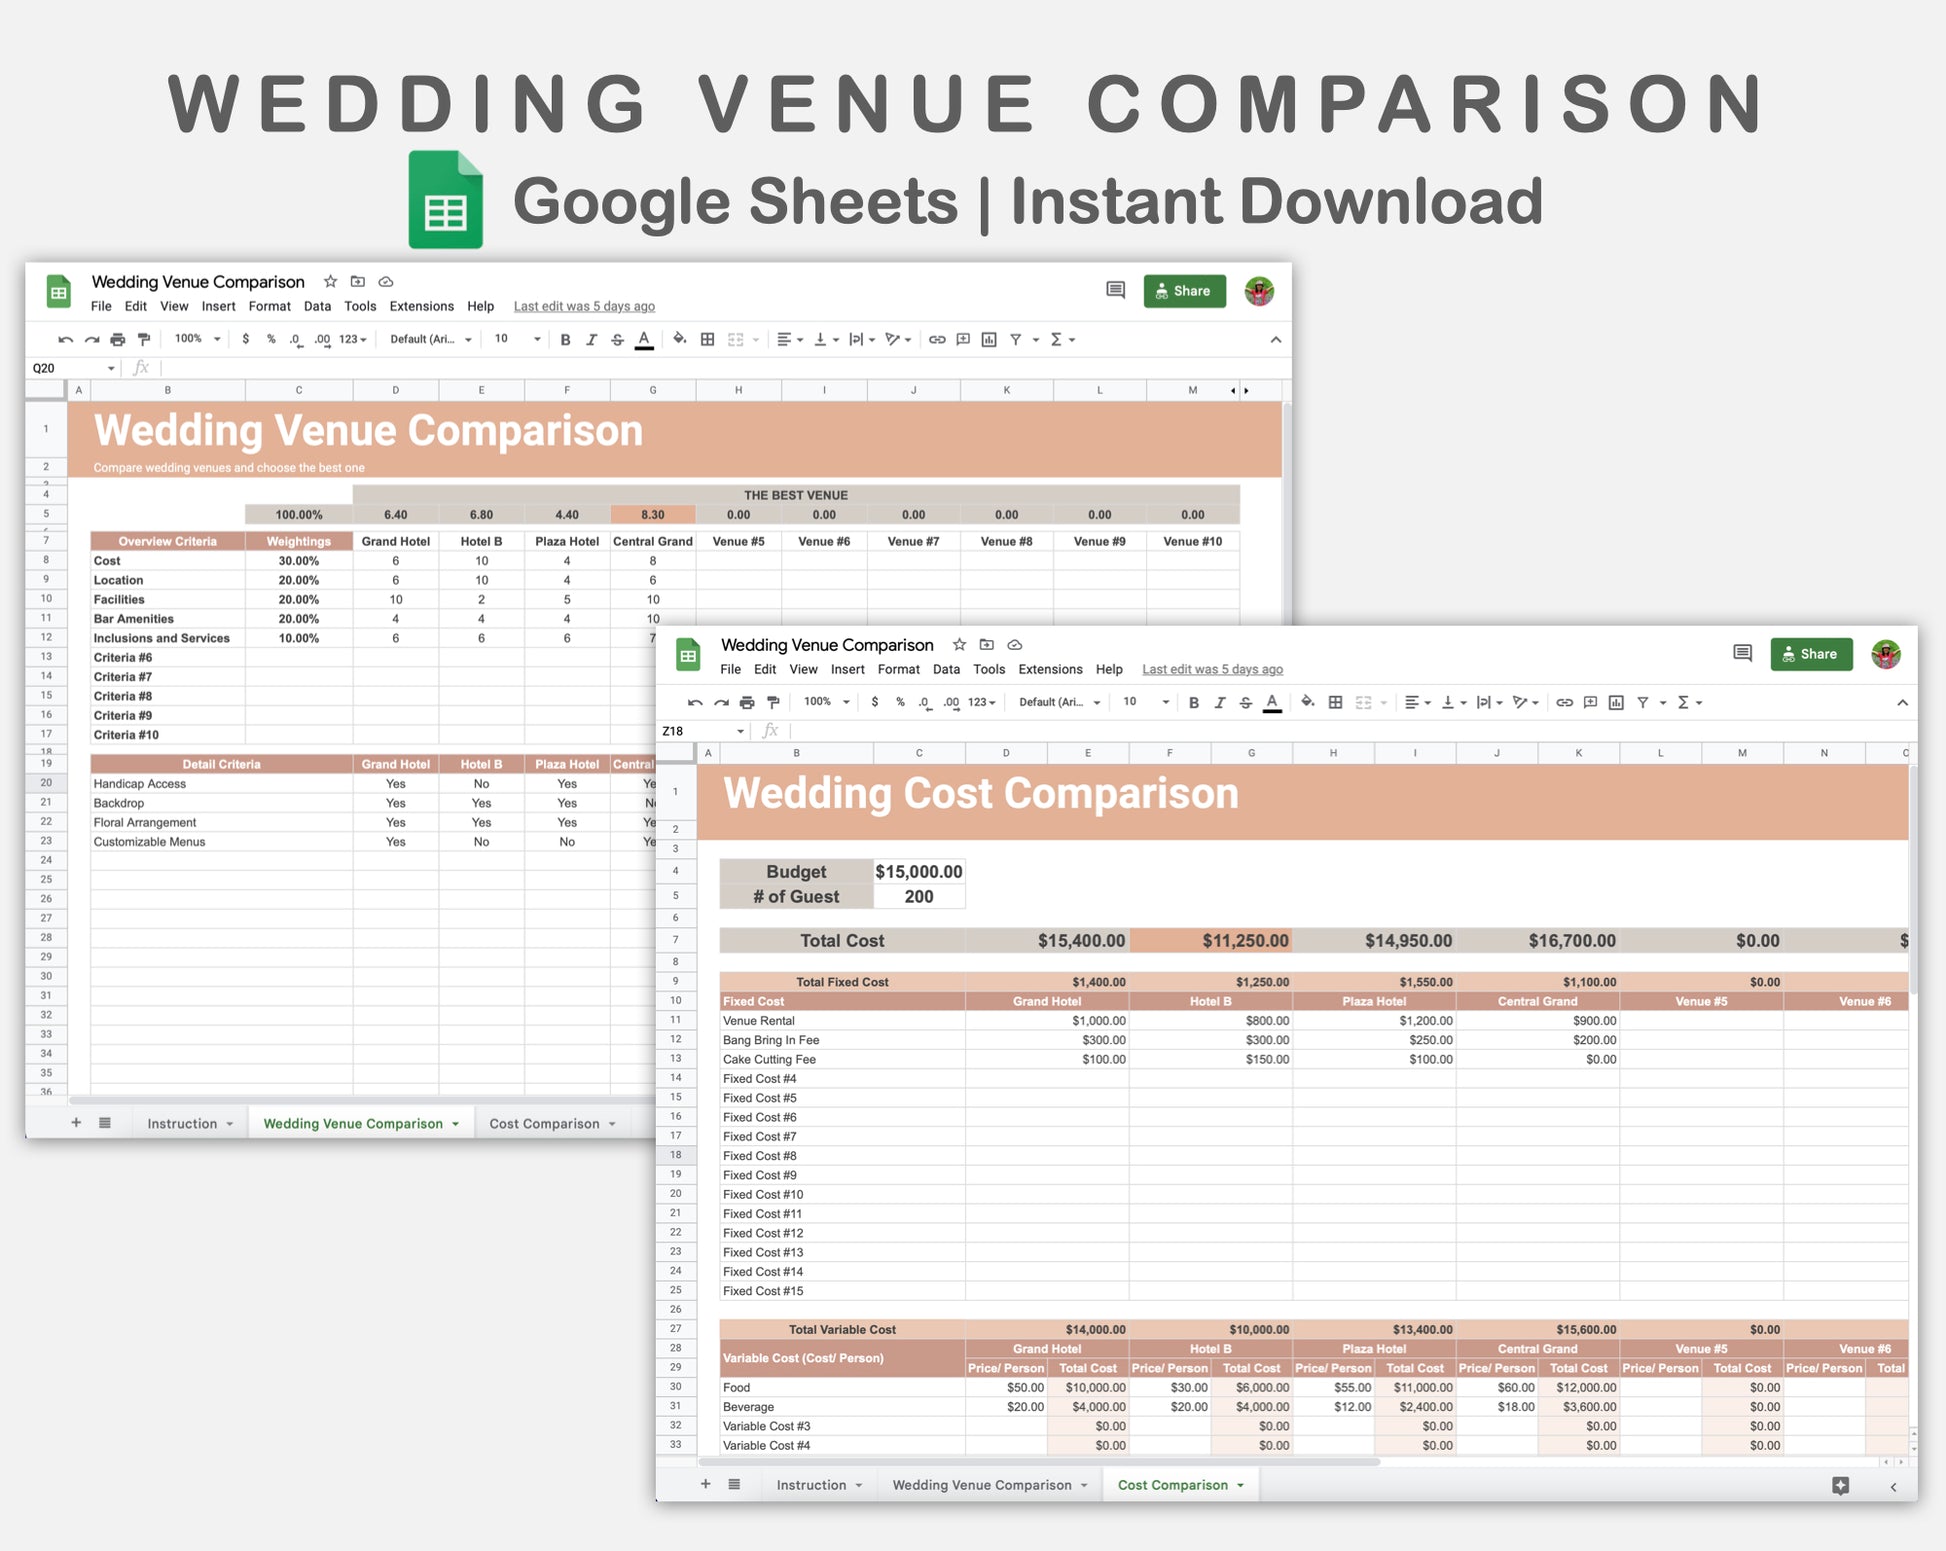Click insert chart icon in front window toolbar
The height and width of the screenshot is (1551, 1946).
tap(1616, 703)
